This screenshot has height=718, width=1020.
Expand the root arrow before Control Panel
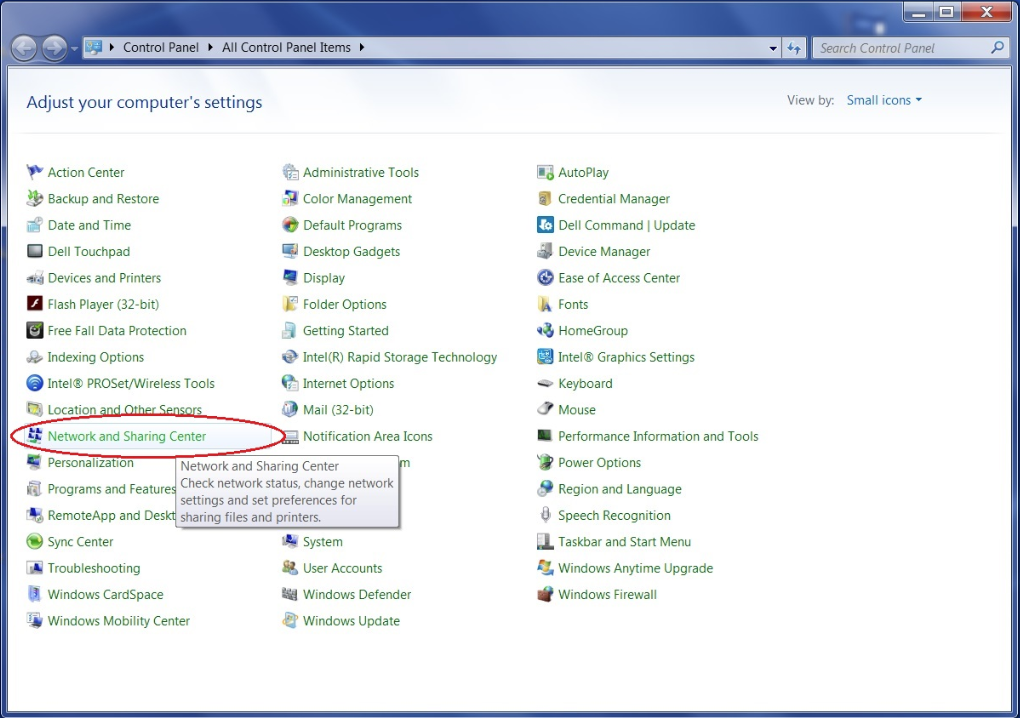[x=112, y=47]
